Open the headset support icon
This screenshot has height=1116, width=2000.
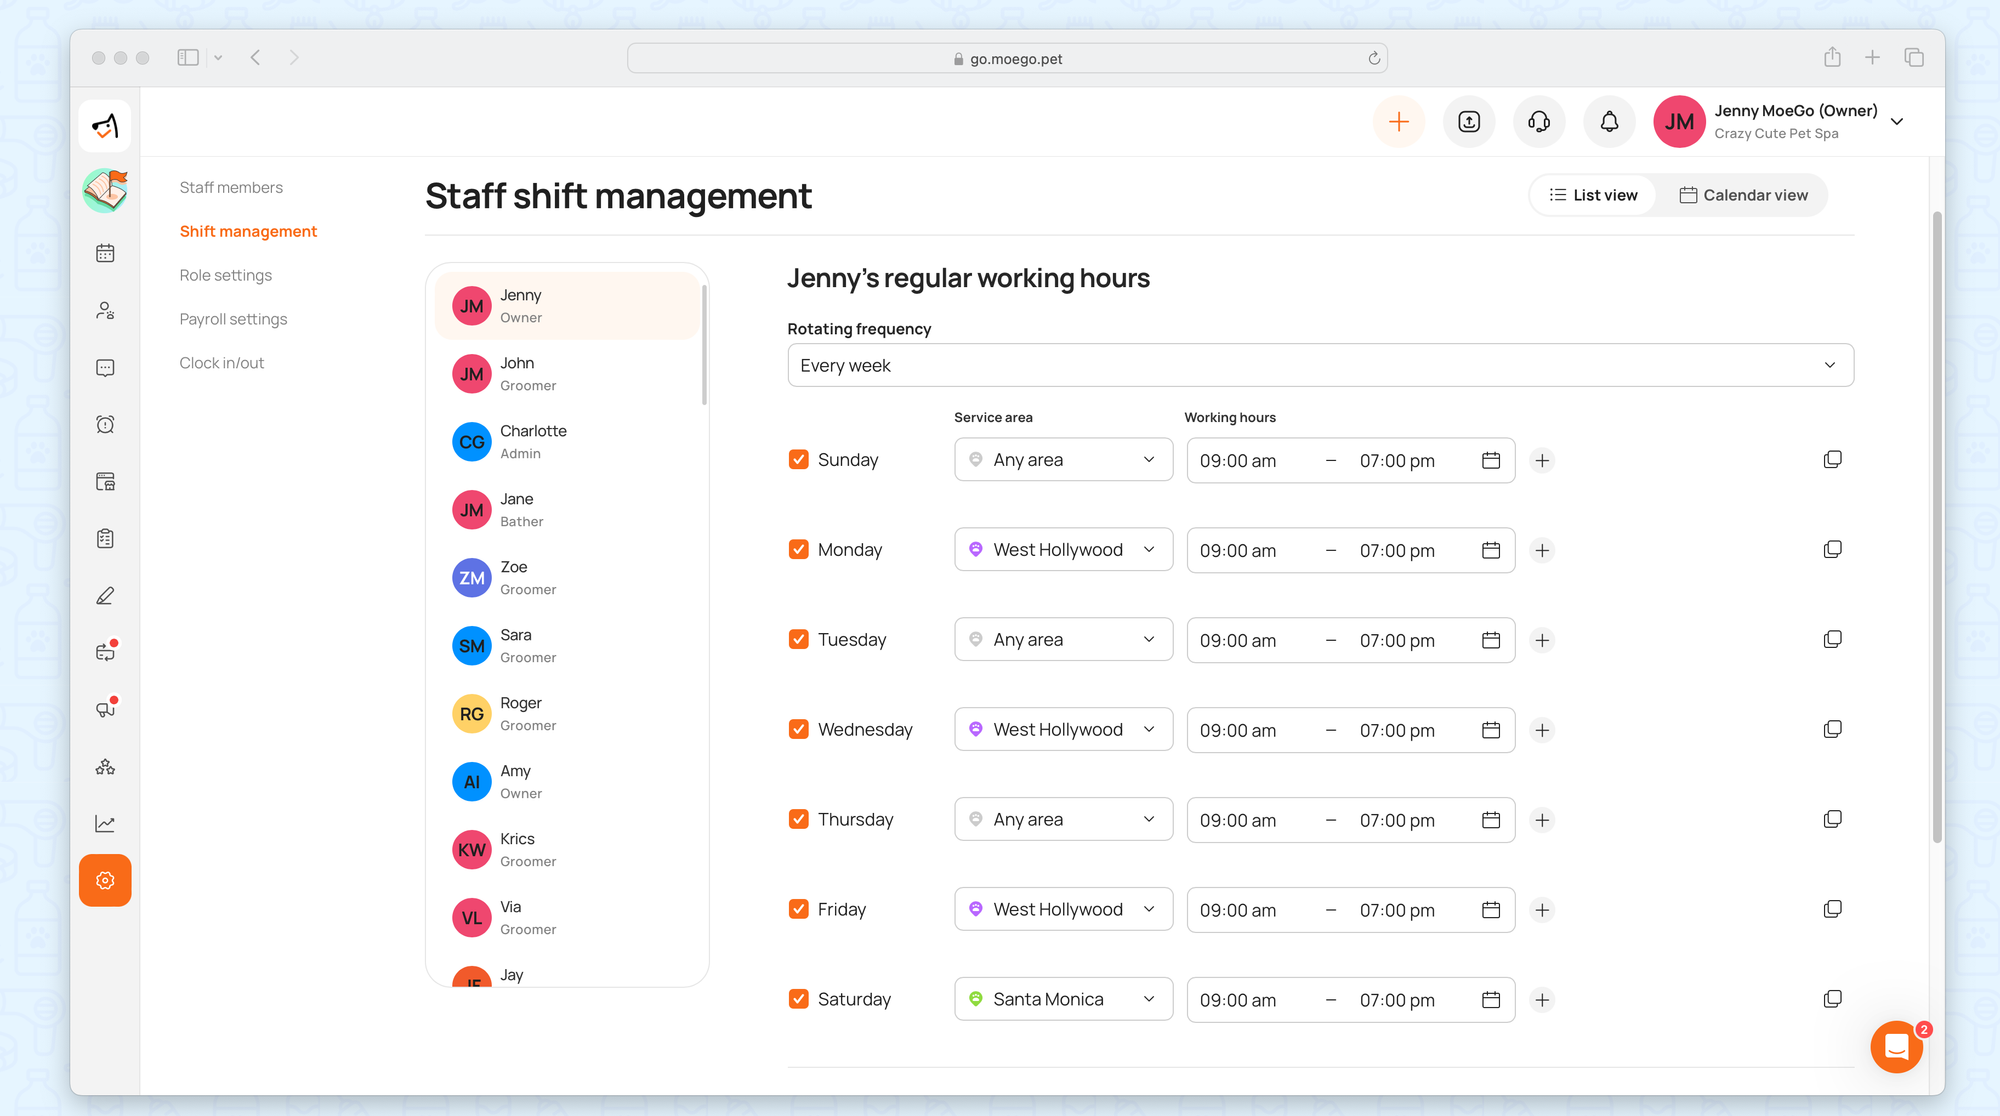pos(1539,122)
